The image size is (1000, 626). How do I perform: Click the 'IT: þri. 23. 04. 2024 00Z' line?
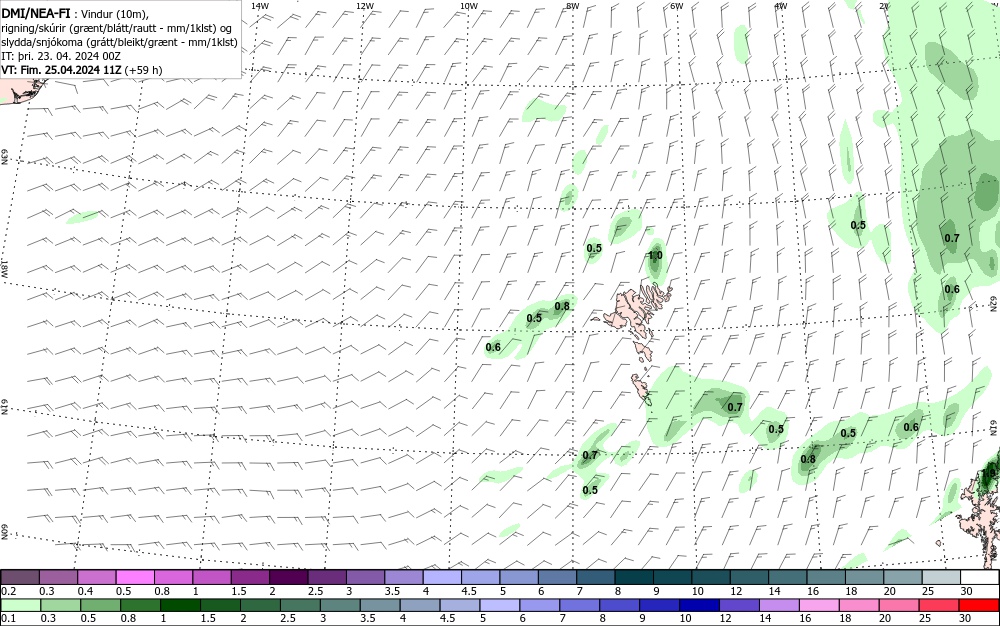tap(61, 56)
